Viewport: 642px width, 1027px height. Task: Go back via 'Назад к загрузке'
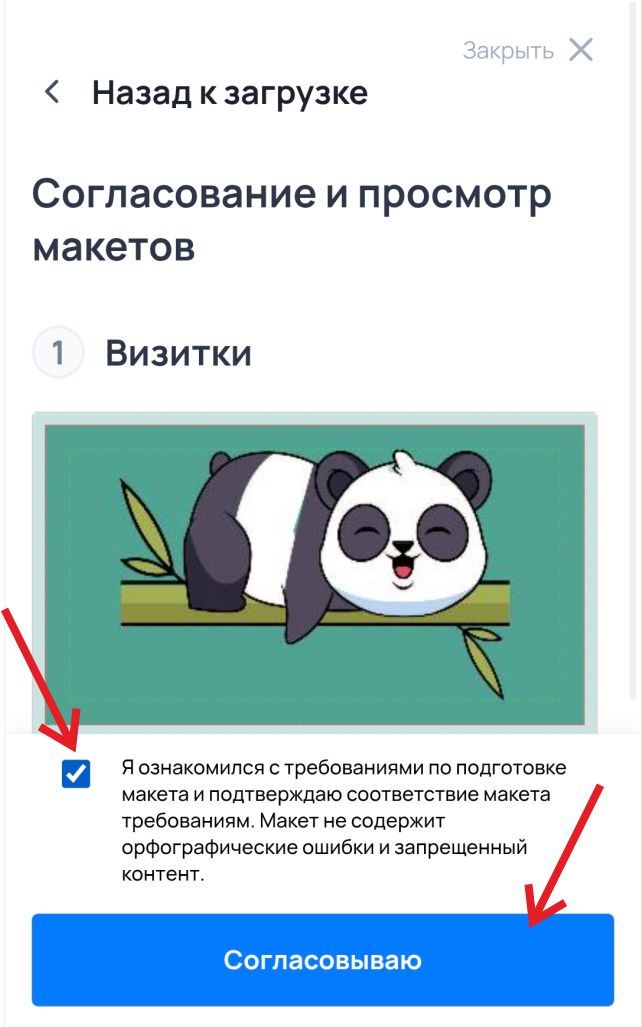point(229,92)
